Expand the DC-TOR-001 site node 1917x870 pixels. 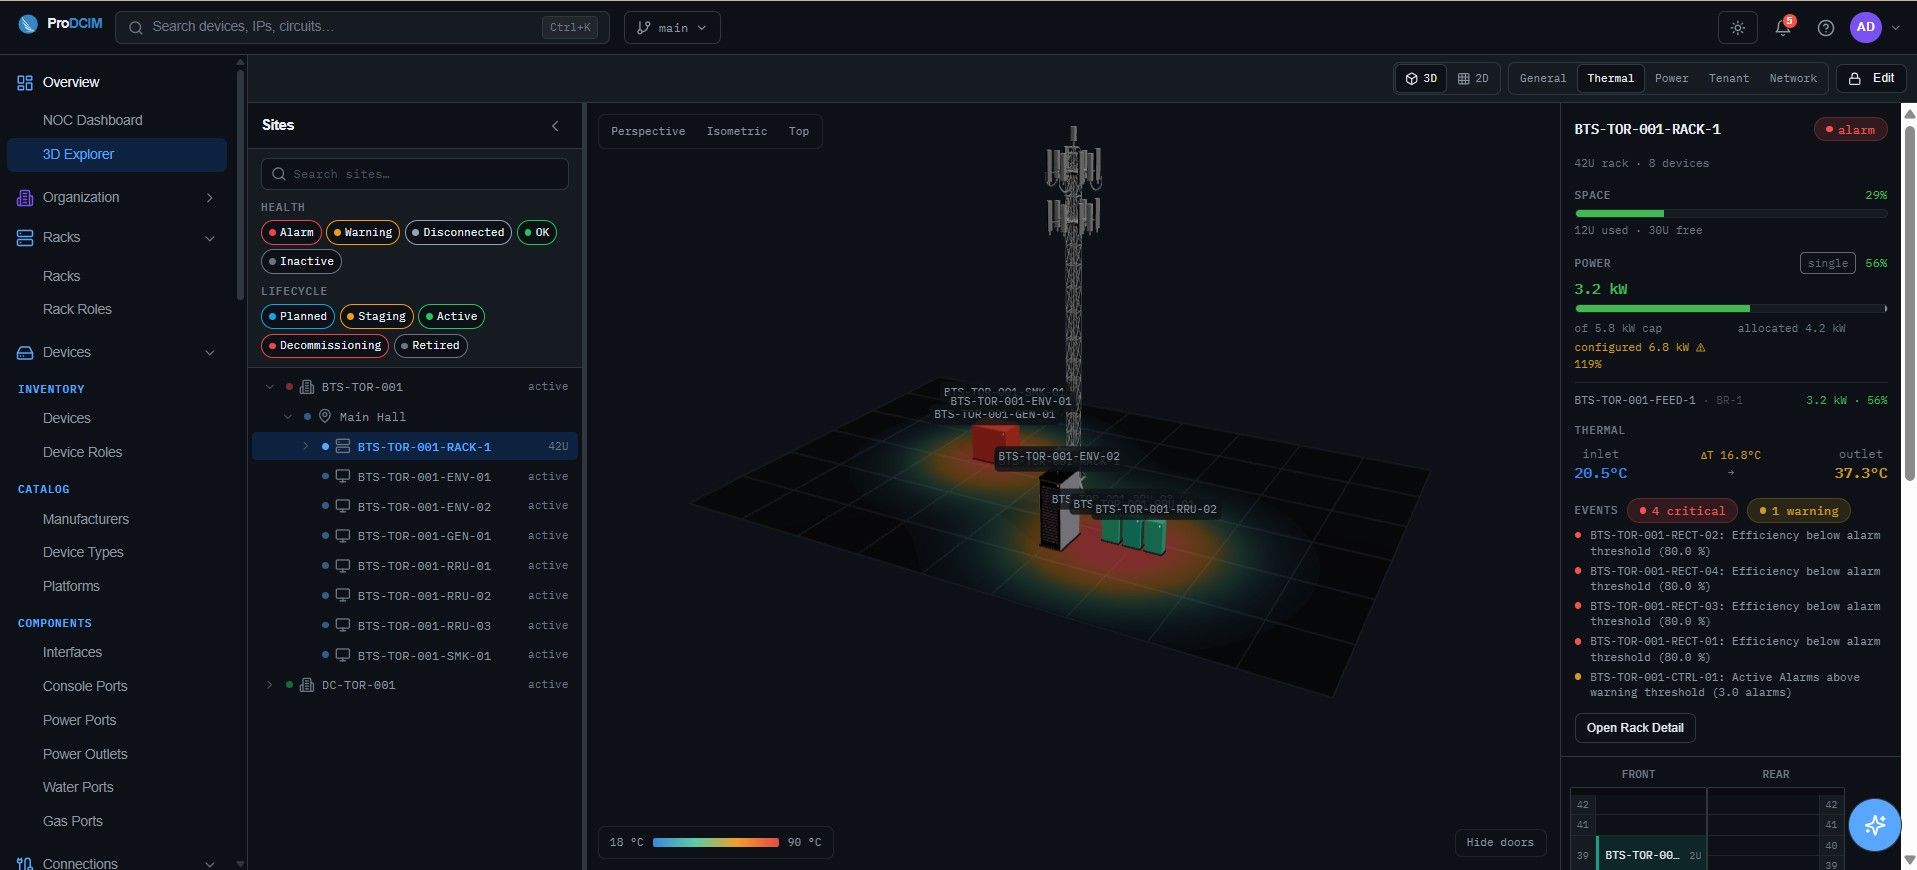tap(269, 685)
